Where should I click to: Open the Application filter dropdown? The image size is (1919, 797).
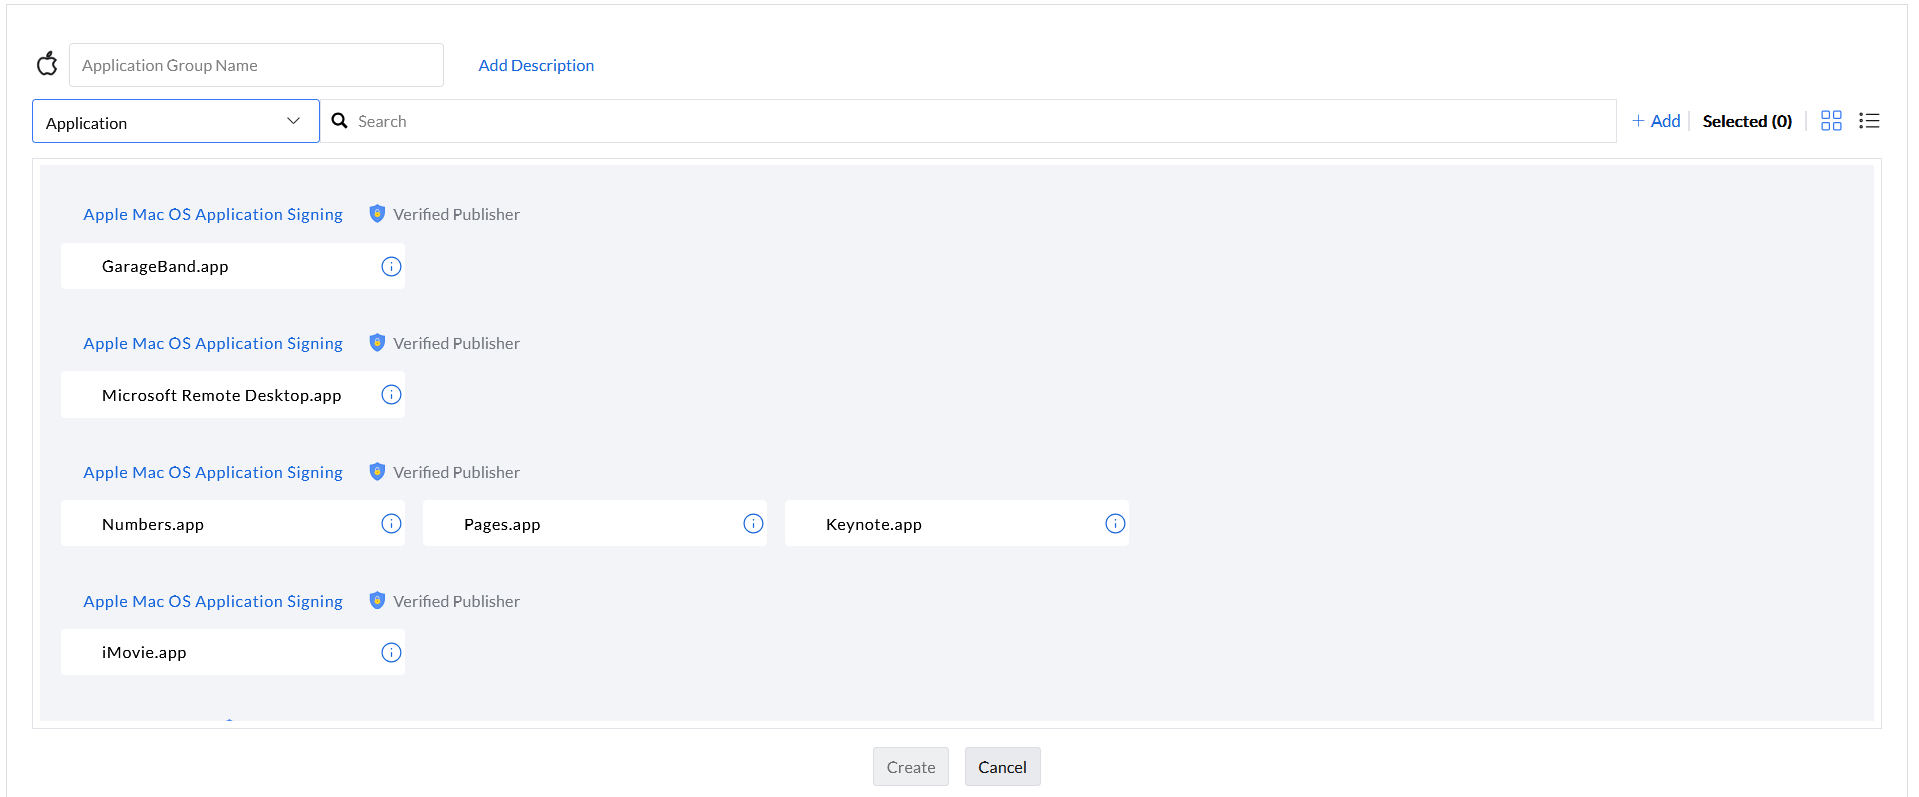point(176,121)
